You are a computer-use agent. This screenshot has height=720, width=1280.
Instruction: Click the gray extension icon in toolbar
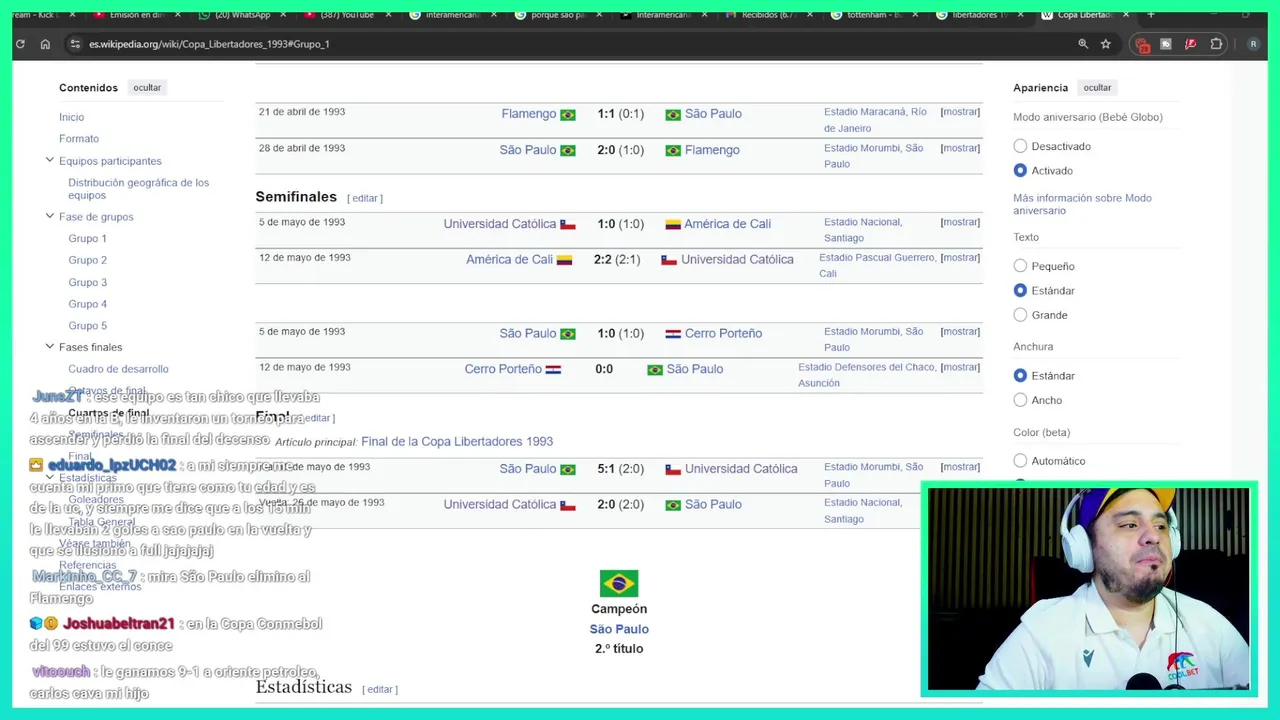coord(1166,44)
